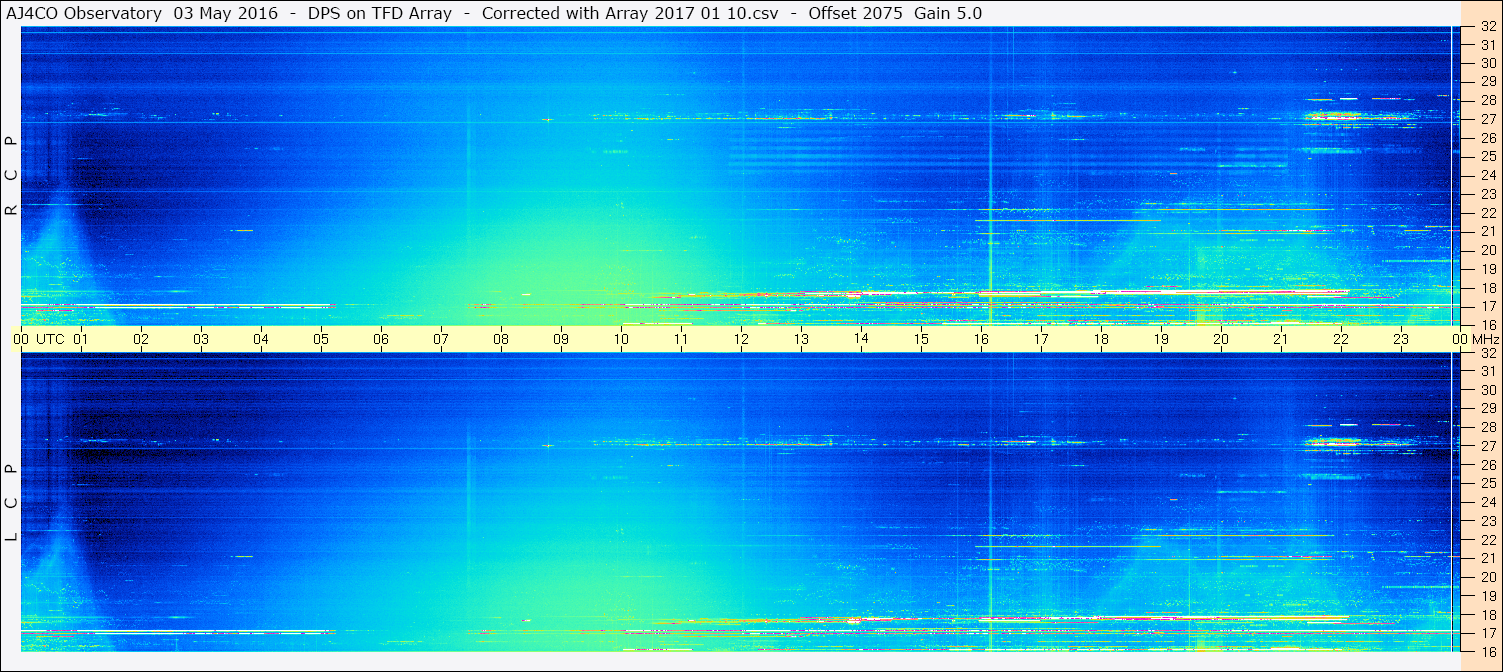Select the 19 hour mark on time axis
Viewport: 1503px width, 672px height.
coord(1161,339)
